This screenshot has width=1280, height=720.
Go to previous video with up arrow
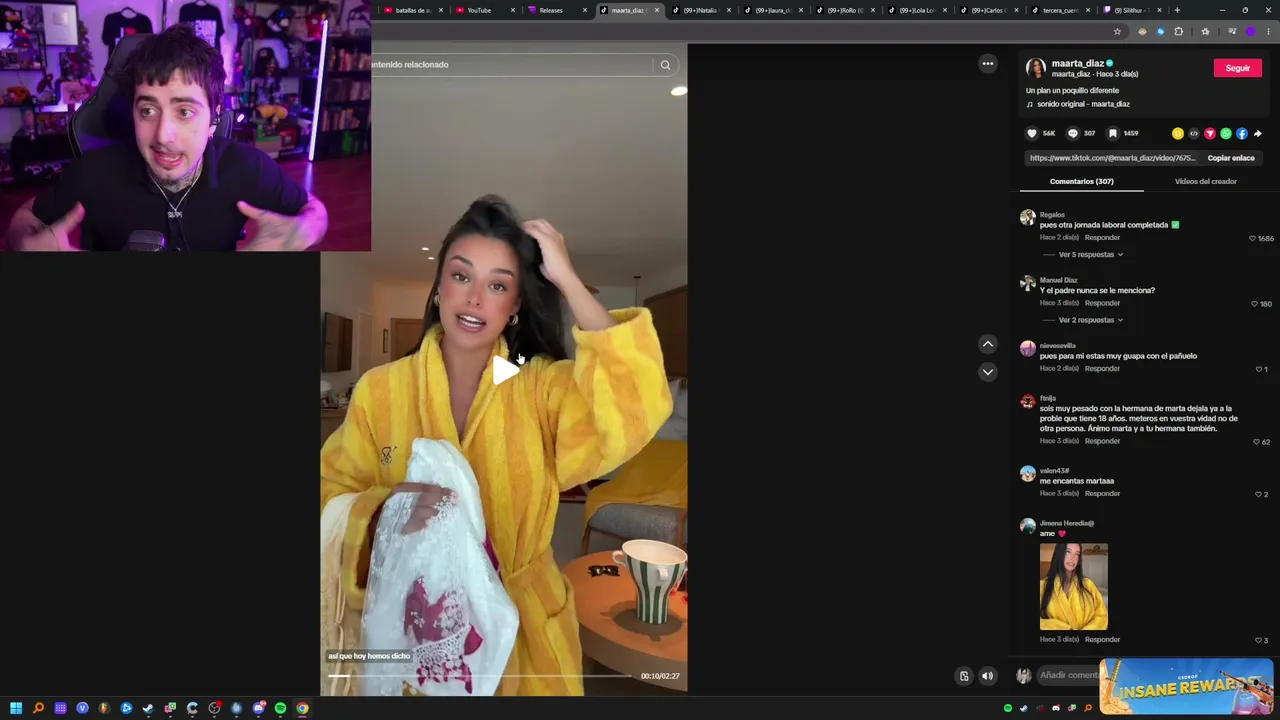(988, 344)
